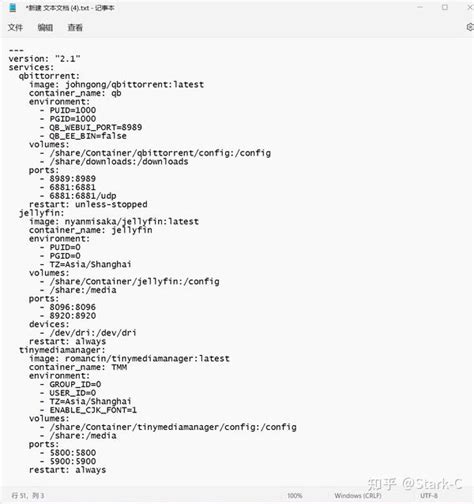Screen dimensions: 474x504
Task: Open the 编辑 menu
Action: [x=45, y=28]
